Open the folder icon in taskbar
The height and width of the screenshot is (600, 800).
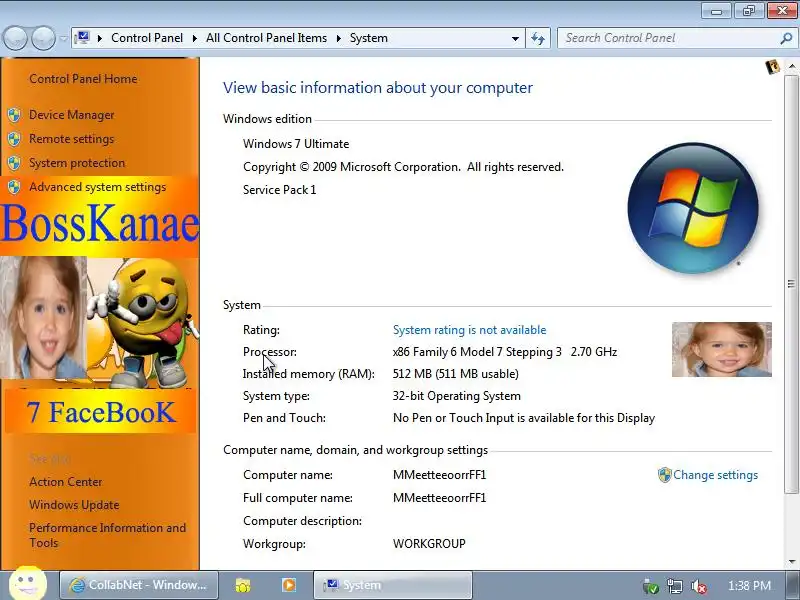coord(243,585)
